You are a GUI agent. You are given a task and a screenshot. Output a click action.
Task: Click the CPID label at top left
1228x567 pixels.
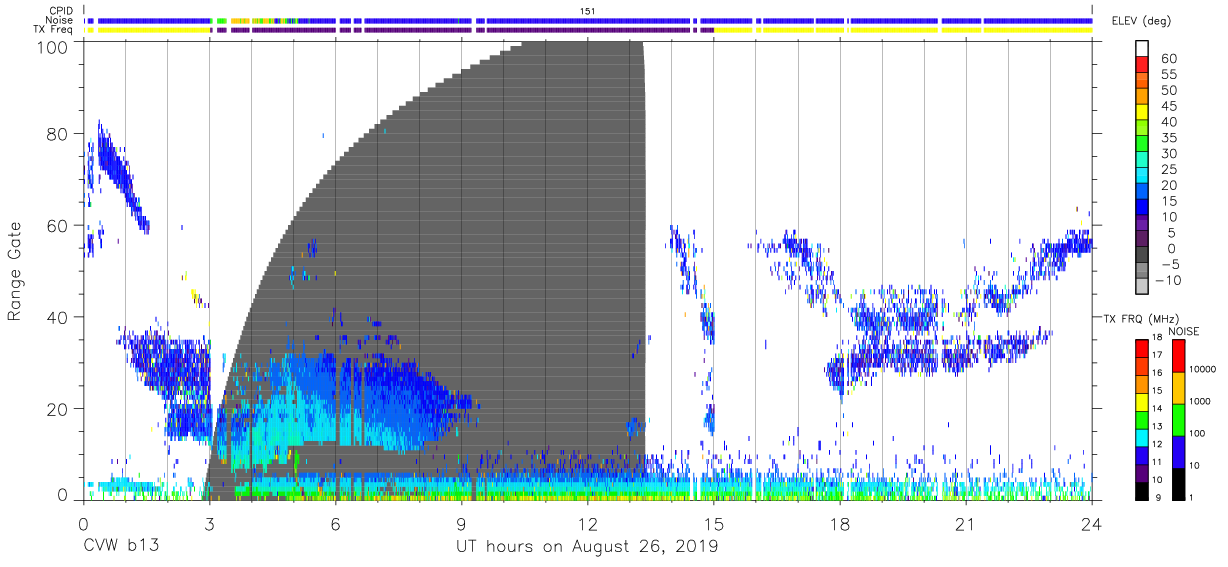coord(62,10)
